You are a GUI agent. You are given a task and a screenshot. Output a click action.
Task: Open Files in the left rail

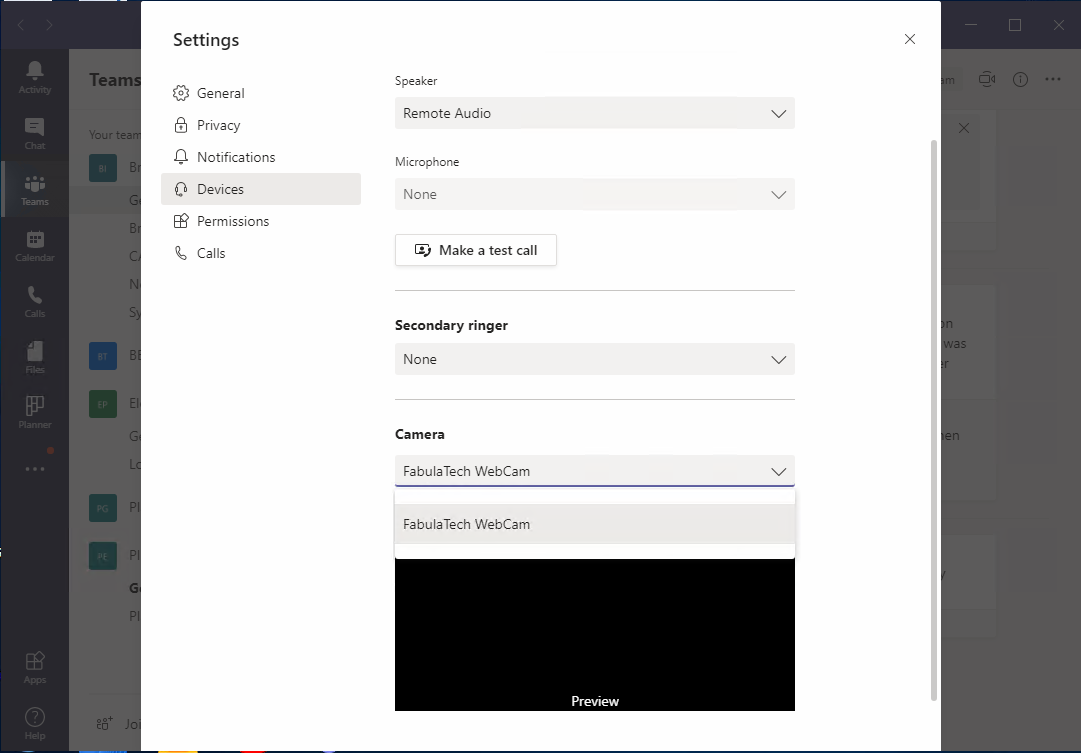(x=34, y=357)
